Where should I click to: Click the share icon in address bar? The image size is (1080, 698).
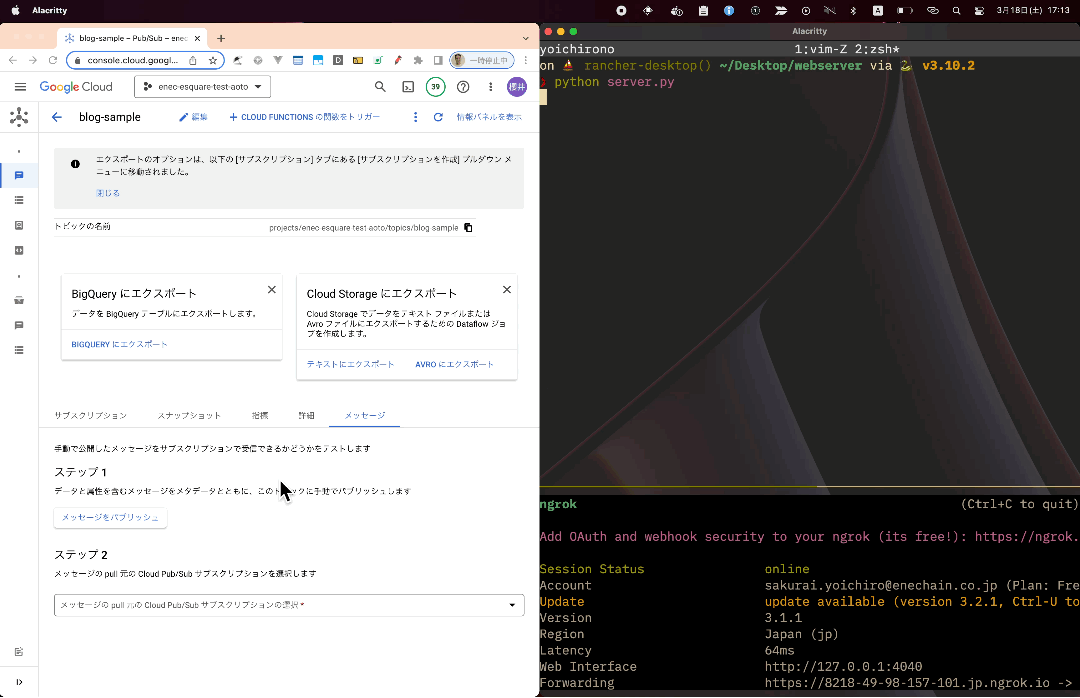click(x=193, y=61)
